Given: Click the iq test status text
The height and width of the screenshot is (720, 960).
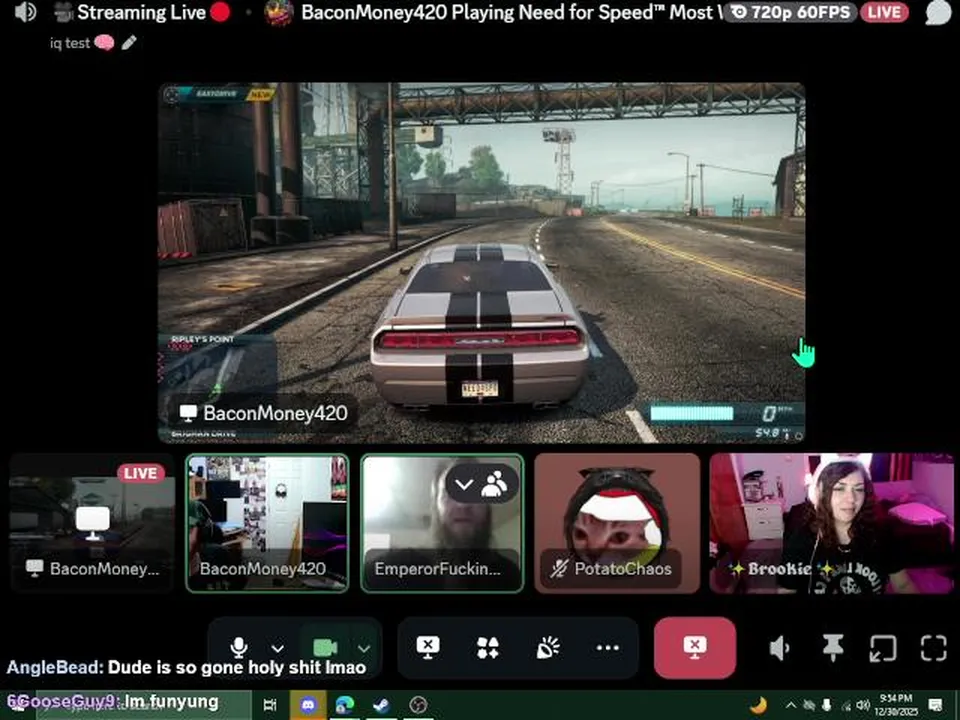Looking at the screenshot, I should pos(70,43).
